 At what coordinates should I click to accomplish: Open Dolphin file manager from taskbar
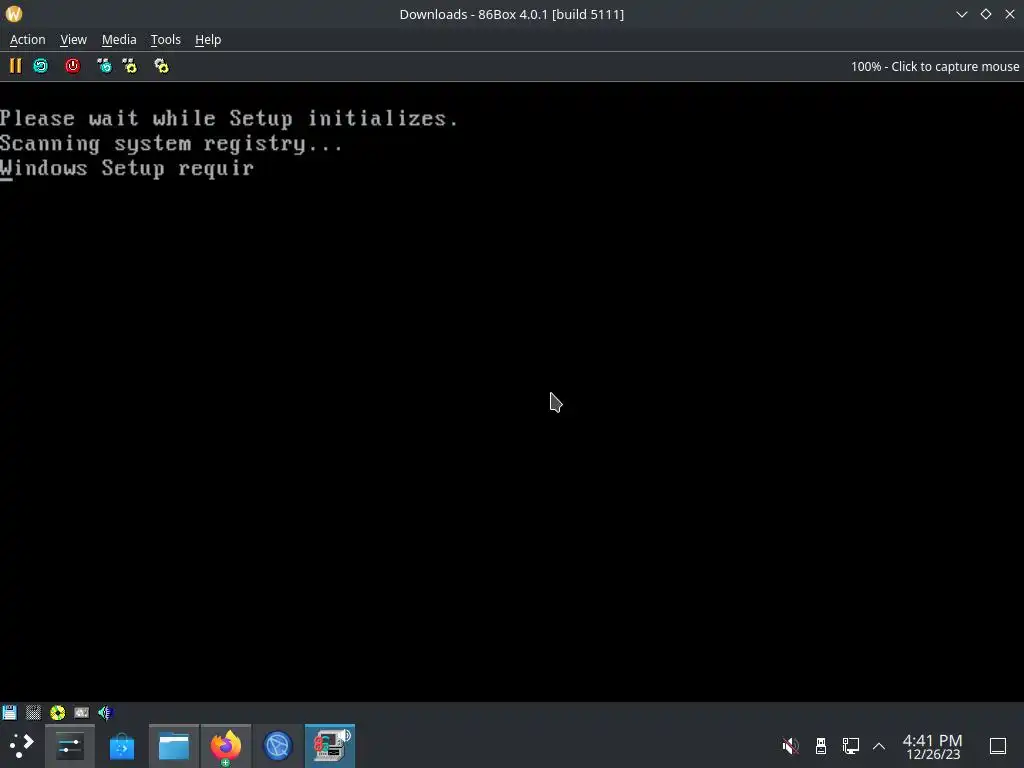pos(174,746)
